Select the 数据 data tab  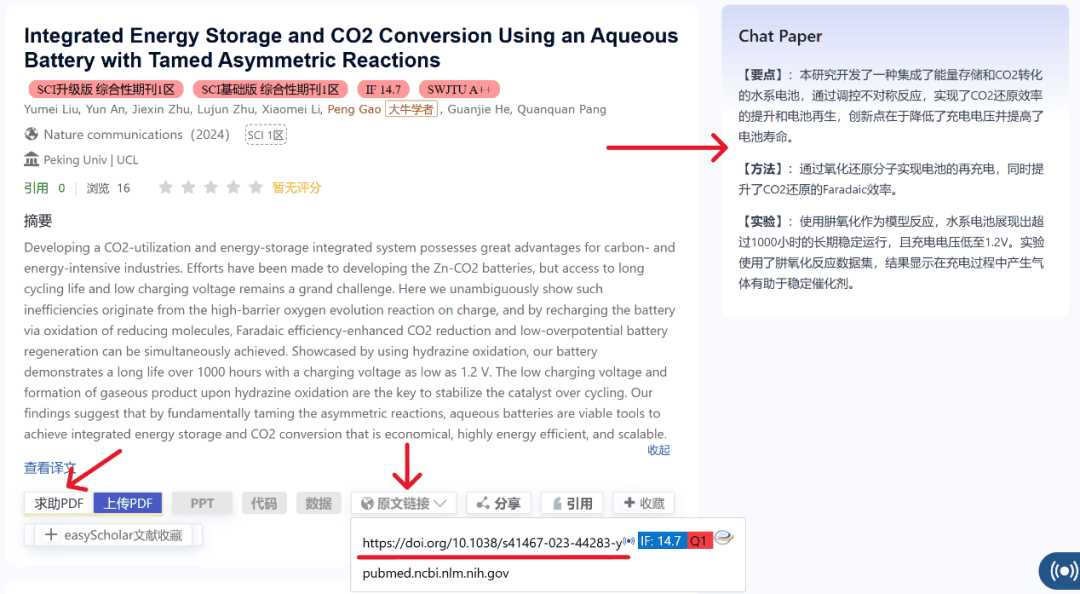[x=318, y=503]
